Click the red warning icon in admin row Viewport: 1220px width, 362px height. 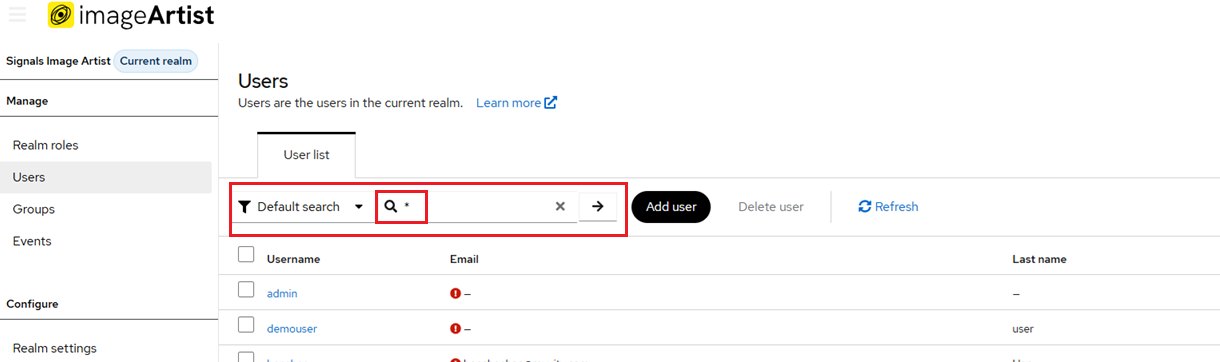(x=456, y=294)
